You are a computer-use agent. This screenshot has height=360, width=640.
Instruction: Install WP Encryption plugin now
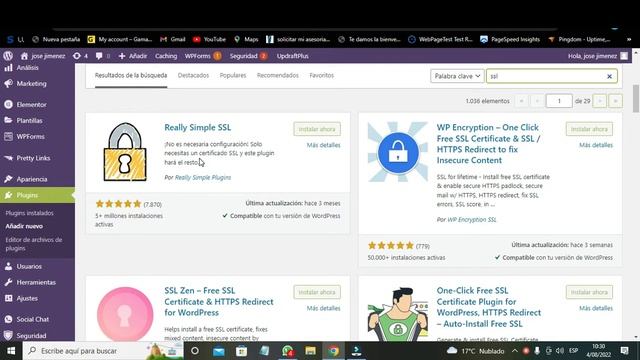click(x=589, y=129)
